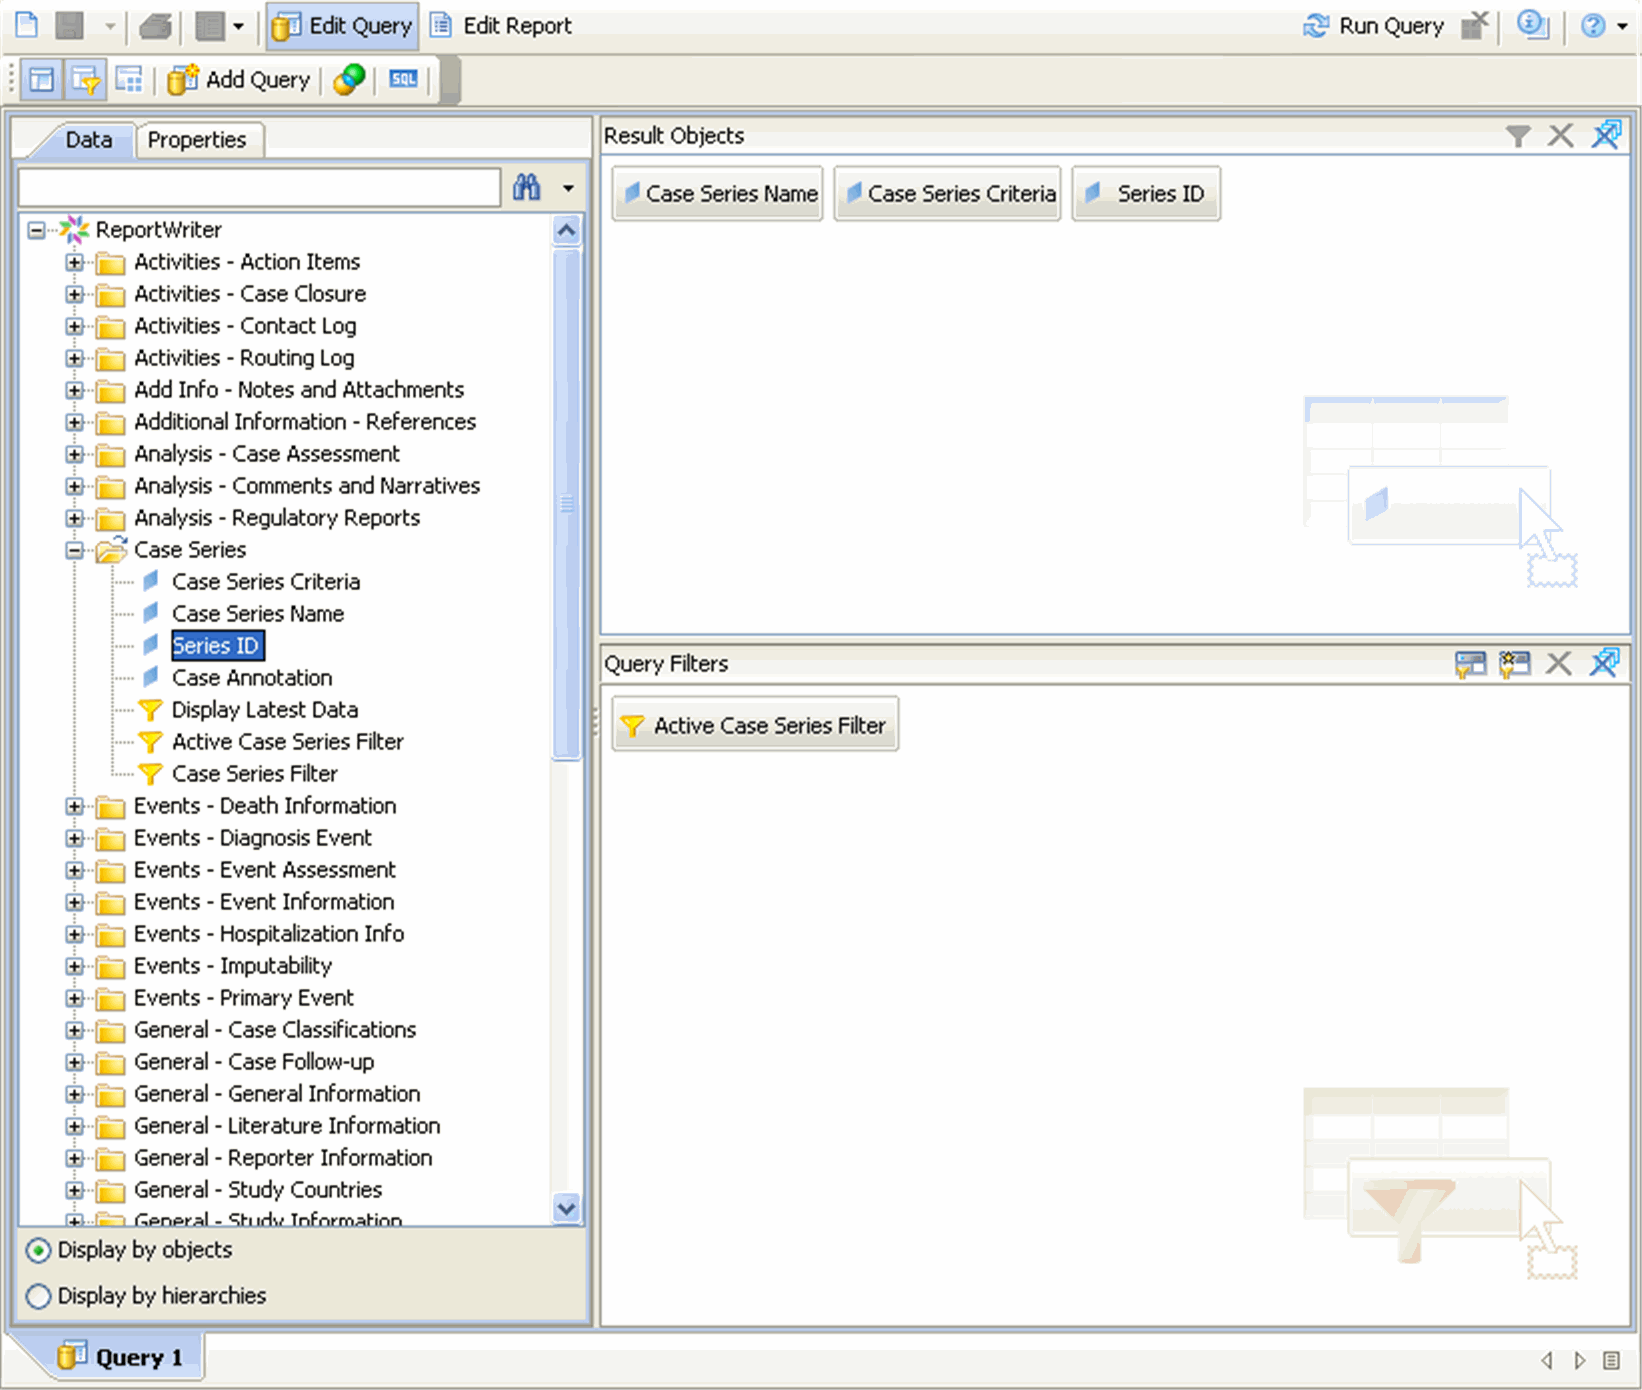Click Active Case Series Filter tree icon

[150, 742]
